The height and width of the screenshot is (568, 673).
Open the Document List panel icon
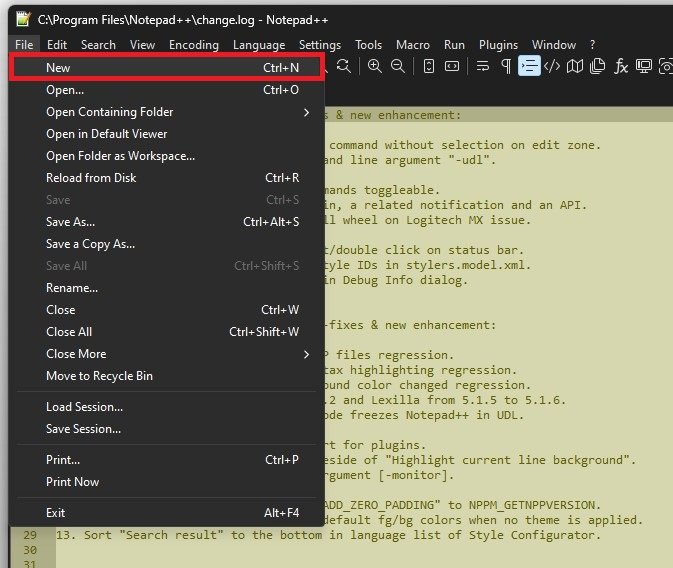tap(598, 66)
